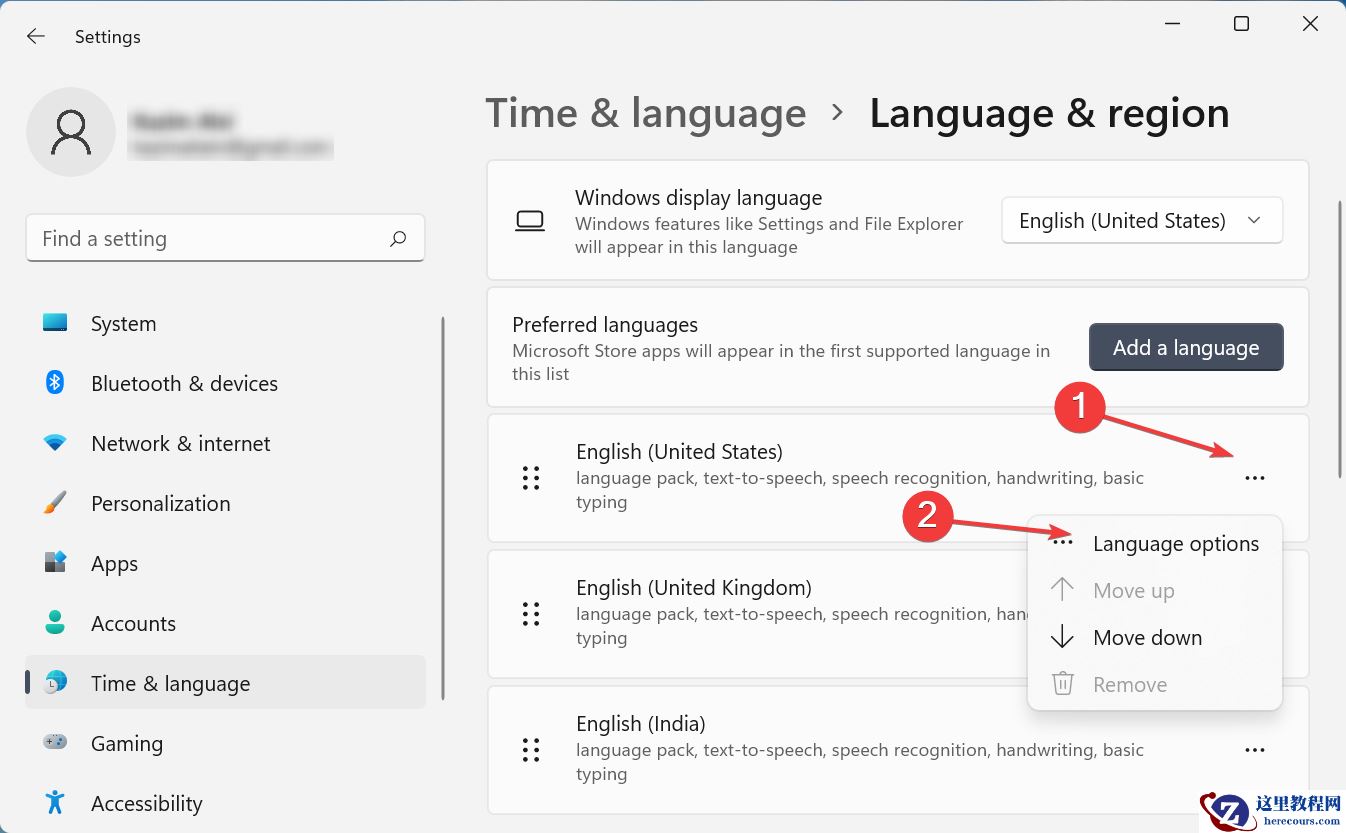Screen dimensions: 1346x833
Task: Click the main page vertical scrollbar
Action: click(1339, 340)
